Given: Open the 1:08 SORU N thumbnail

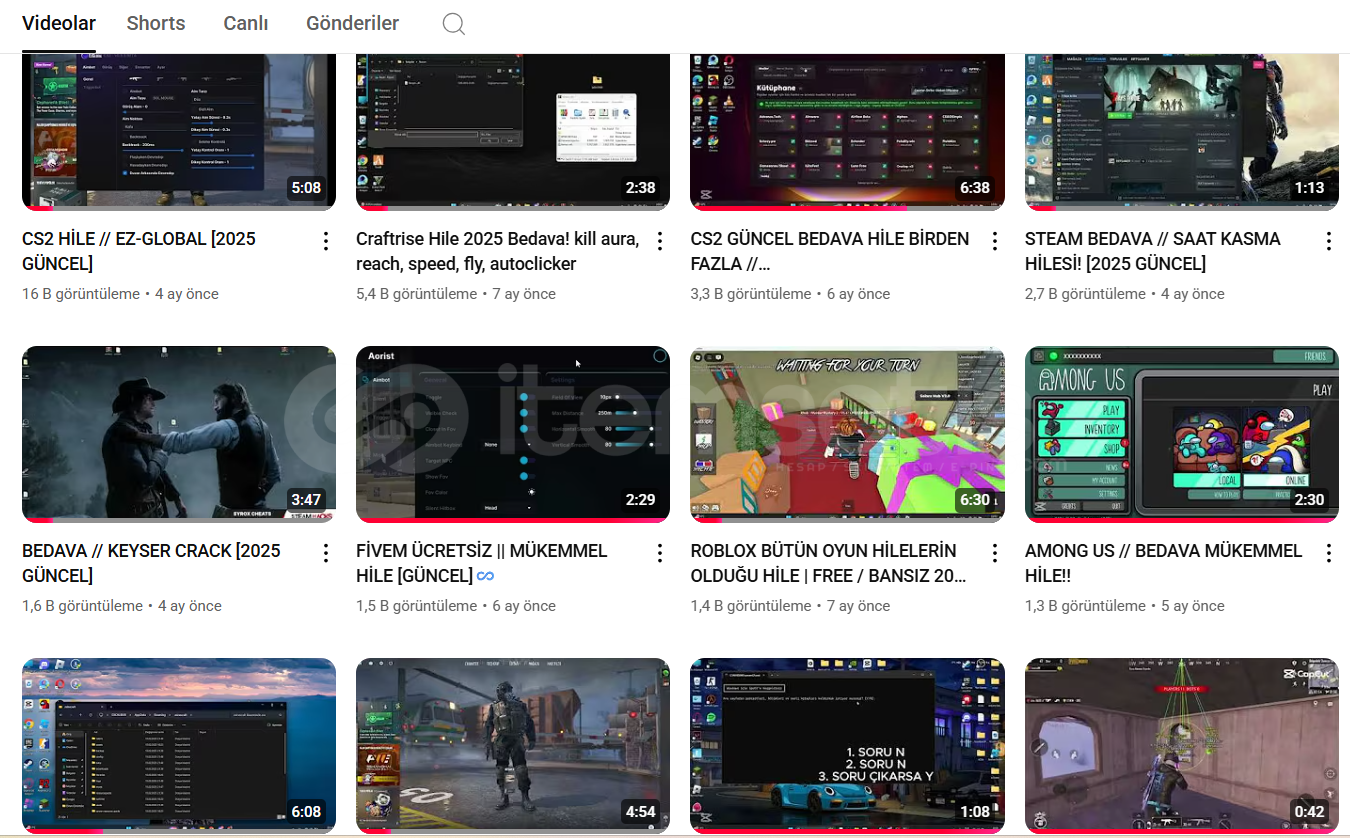Looking at the screenshot, I should point(848,746).
